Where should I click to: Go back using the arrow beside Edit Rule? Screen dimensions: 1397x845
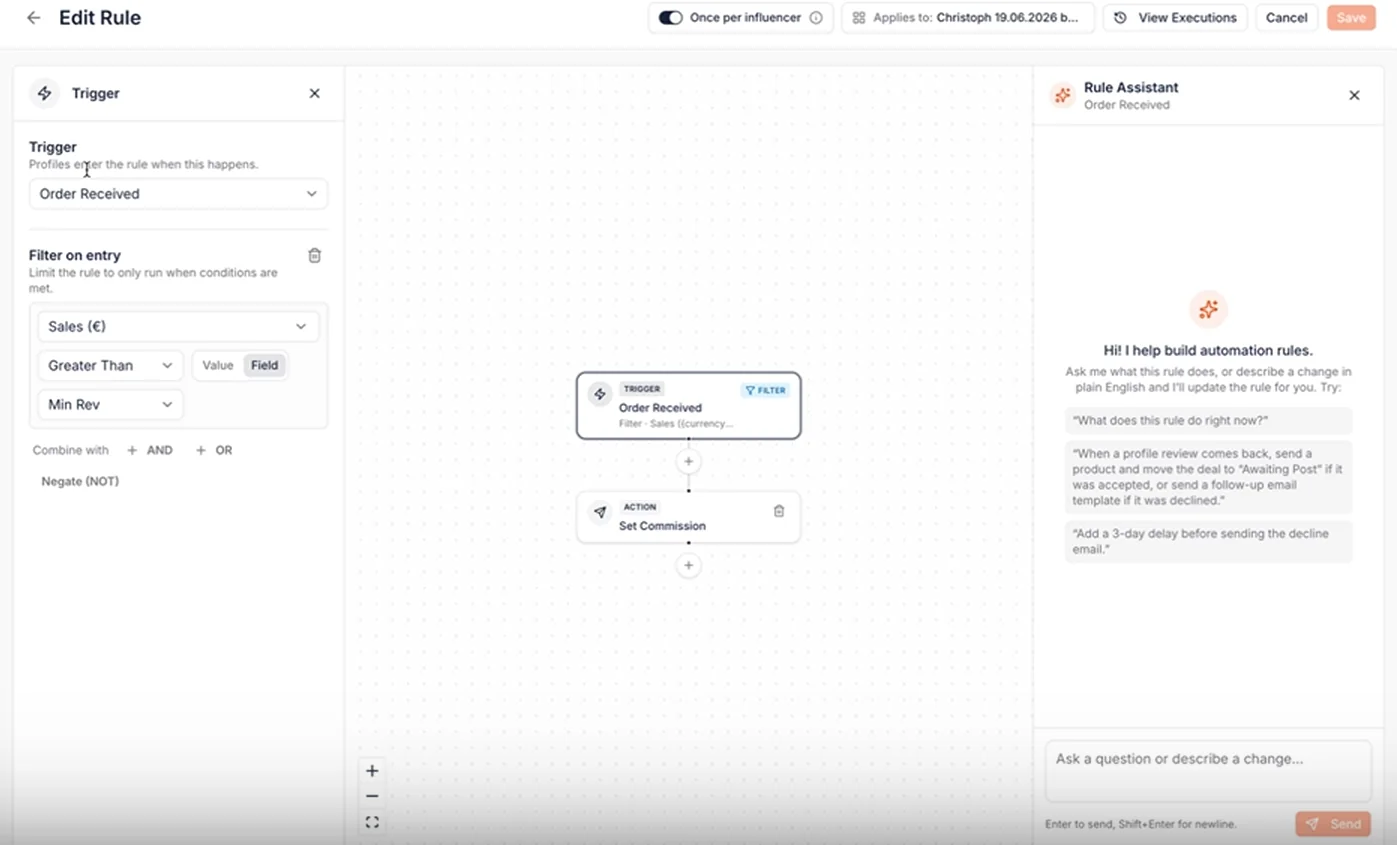[x=34, y=18]
